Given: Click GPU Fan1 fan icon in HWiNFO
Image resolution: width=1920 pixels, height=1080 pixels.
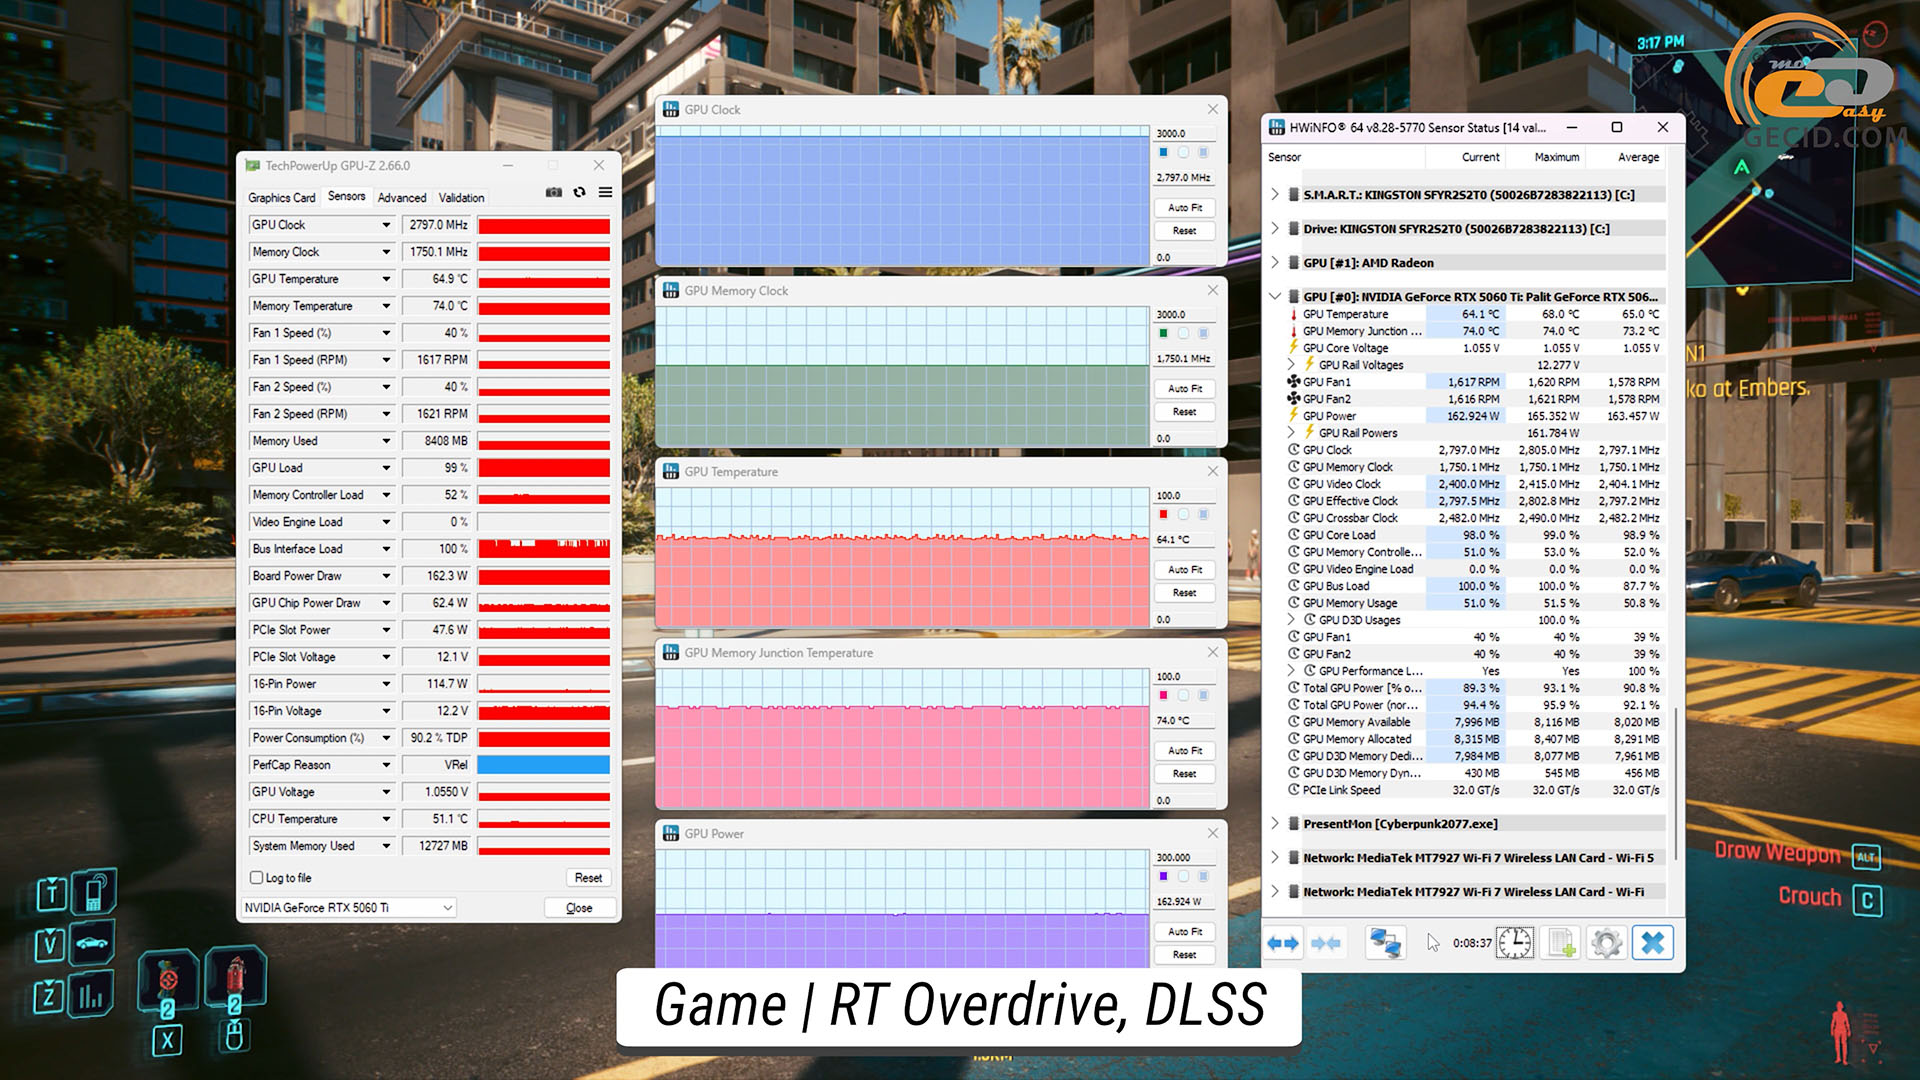Looking at the screenshot, I should click(x=1293, y=382).
